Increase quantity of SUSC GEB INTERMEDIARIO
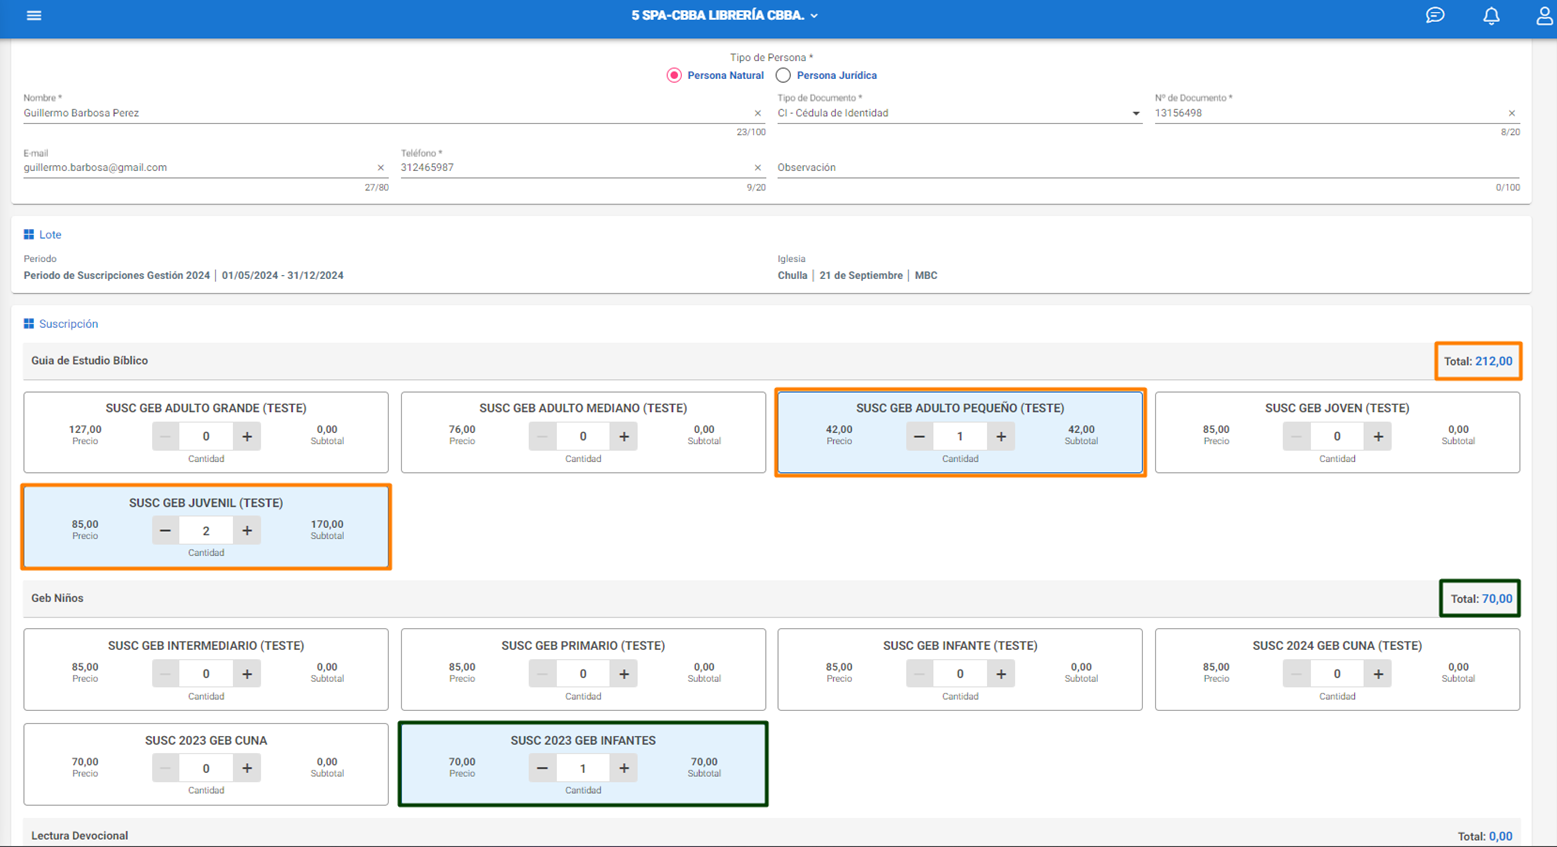This screenshot has width=1557, height=847. pyautogui.click(x=247, y=674)
